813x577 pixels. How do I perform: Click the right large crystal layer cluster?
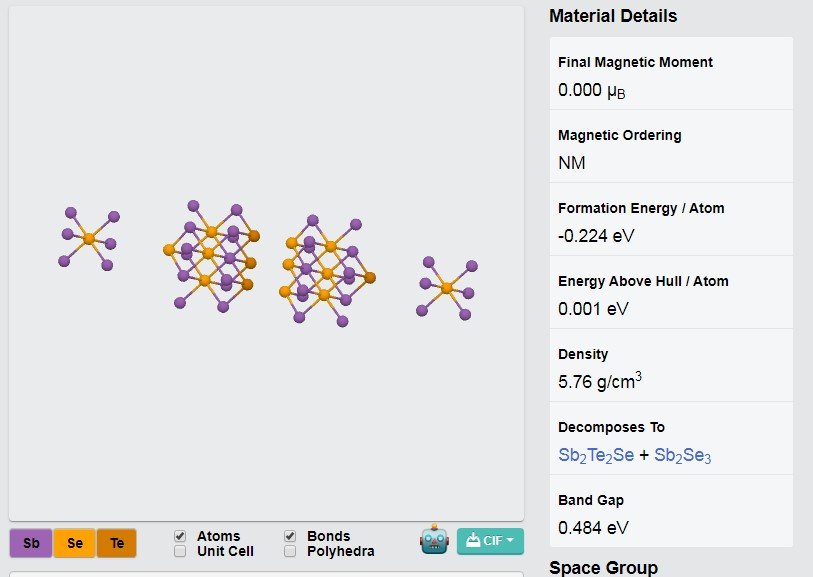pos(327,271)
